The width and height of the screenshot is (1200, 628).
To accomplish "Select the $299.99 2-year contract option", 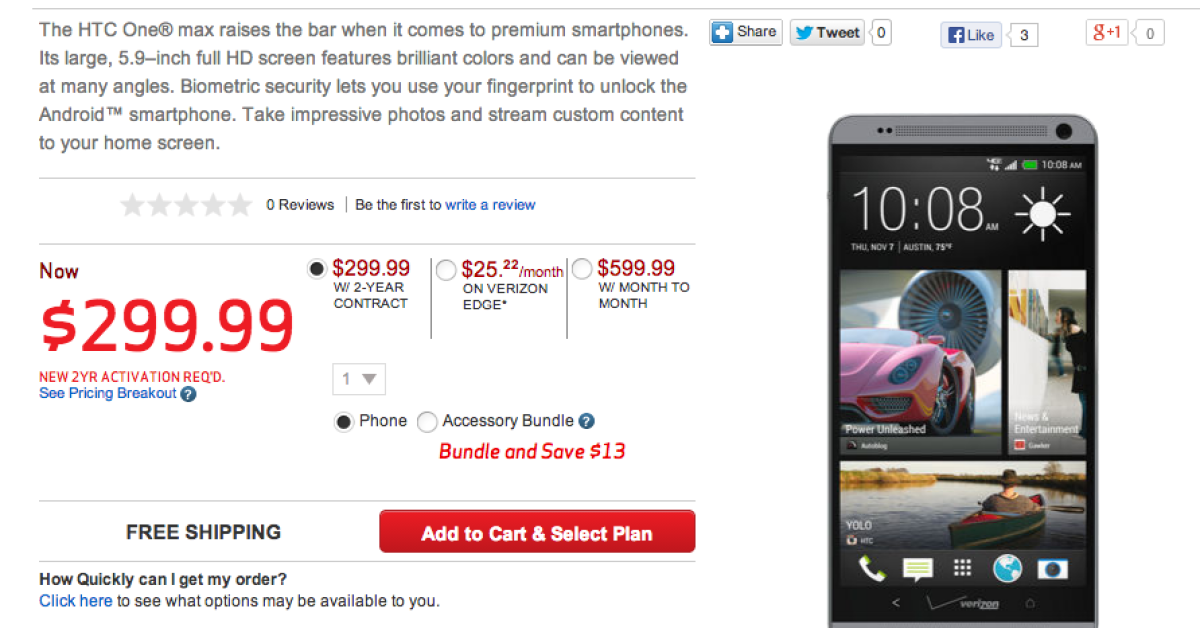I will (317, 268).
